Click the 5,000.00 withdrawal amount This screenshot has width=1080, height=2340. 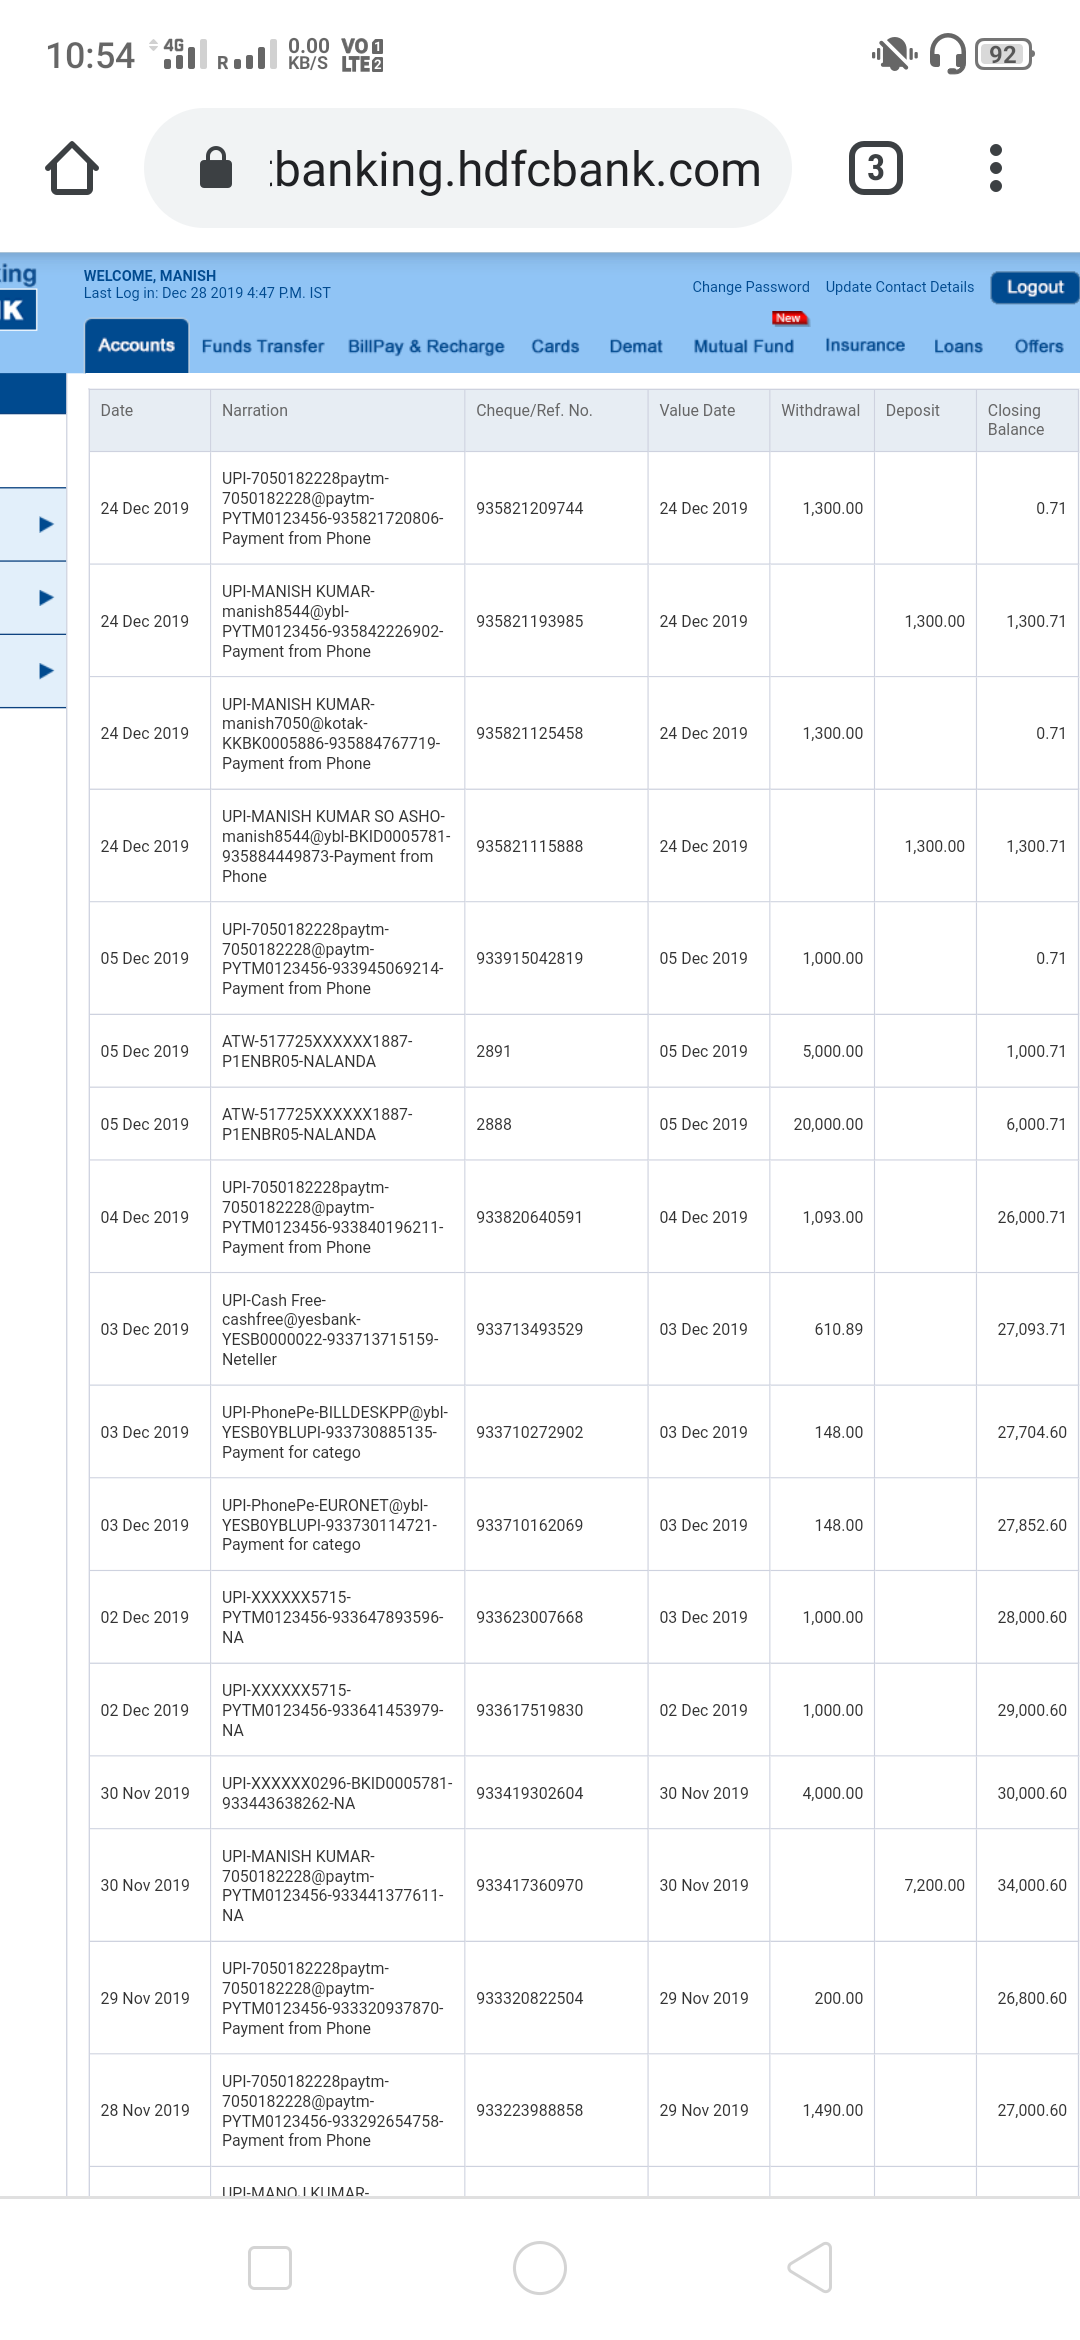tap(833, 1051)
